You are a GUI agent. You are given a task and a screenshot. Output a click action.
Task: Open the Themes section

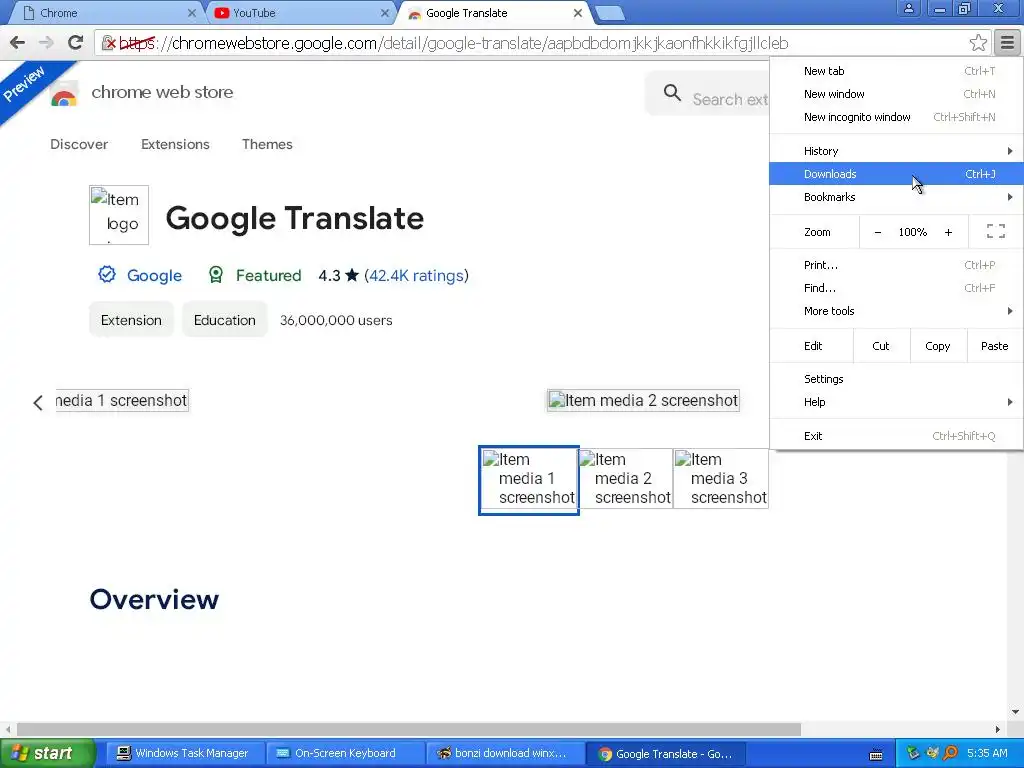(x=267, y=144)
